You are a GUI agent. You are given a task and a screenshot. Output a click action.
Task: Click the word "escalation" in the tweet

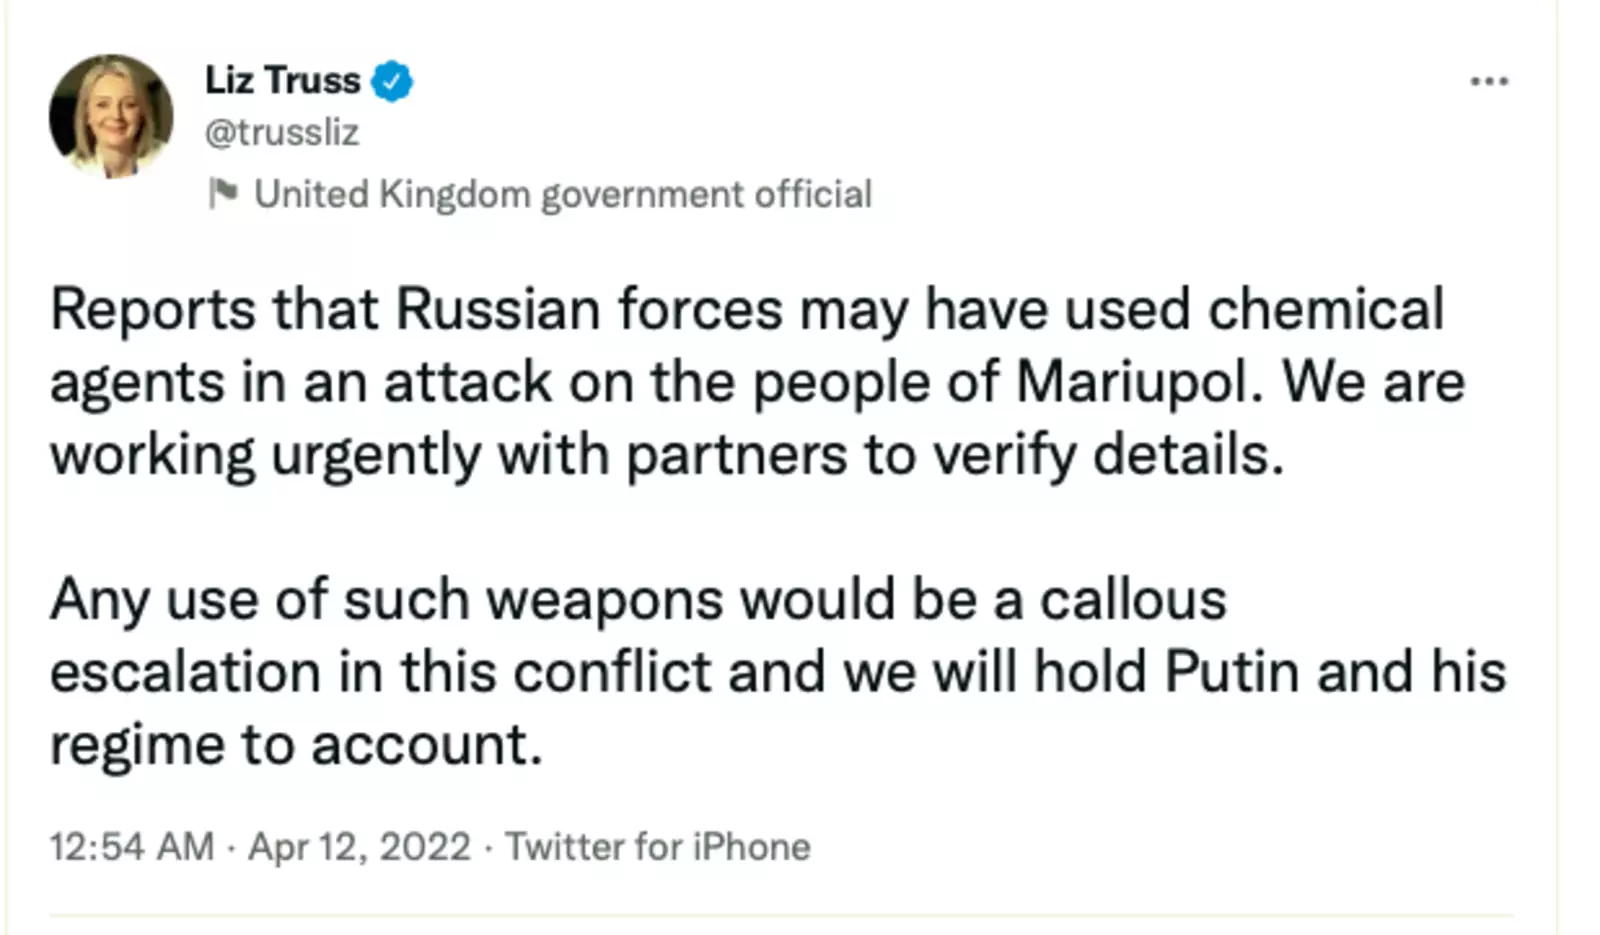[x=185, y=671]
